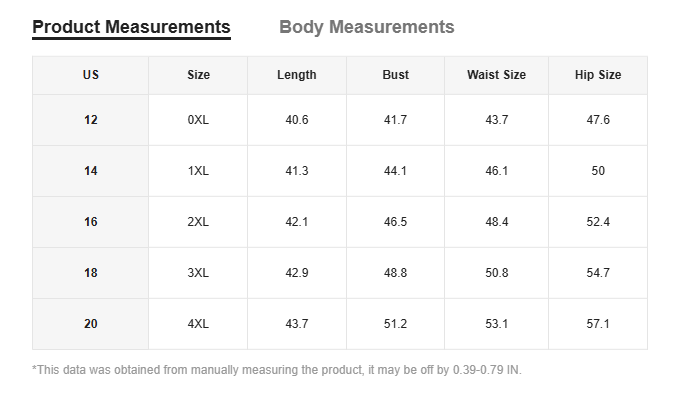Click the 57.1 hip size value
This screenshot has height=400, width=678.
click(598, 324)
